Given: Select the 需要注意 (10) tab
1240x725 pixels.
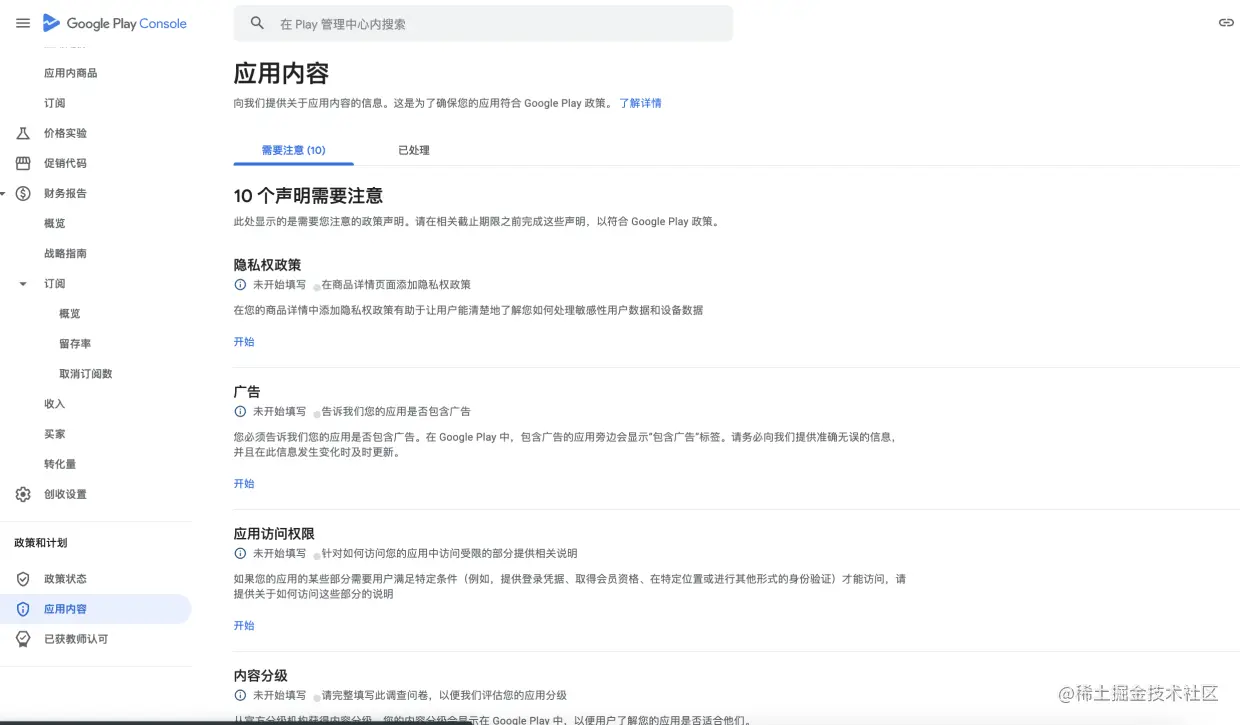Looking at the screenshot, I should (293, 150).
